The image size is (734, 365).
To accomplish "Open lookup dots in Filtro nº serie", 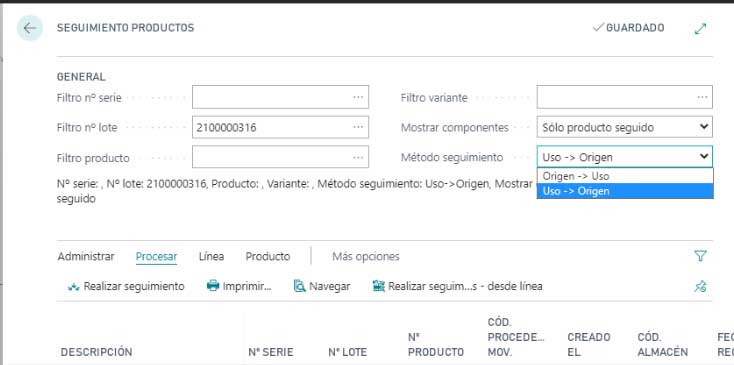I will coord(358,97).
